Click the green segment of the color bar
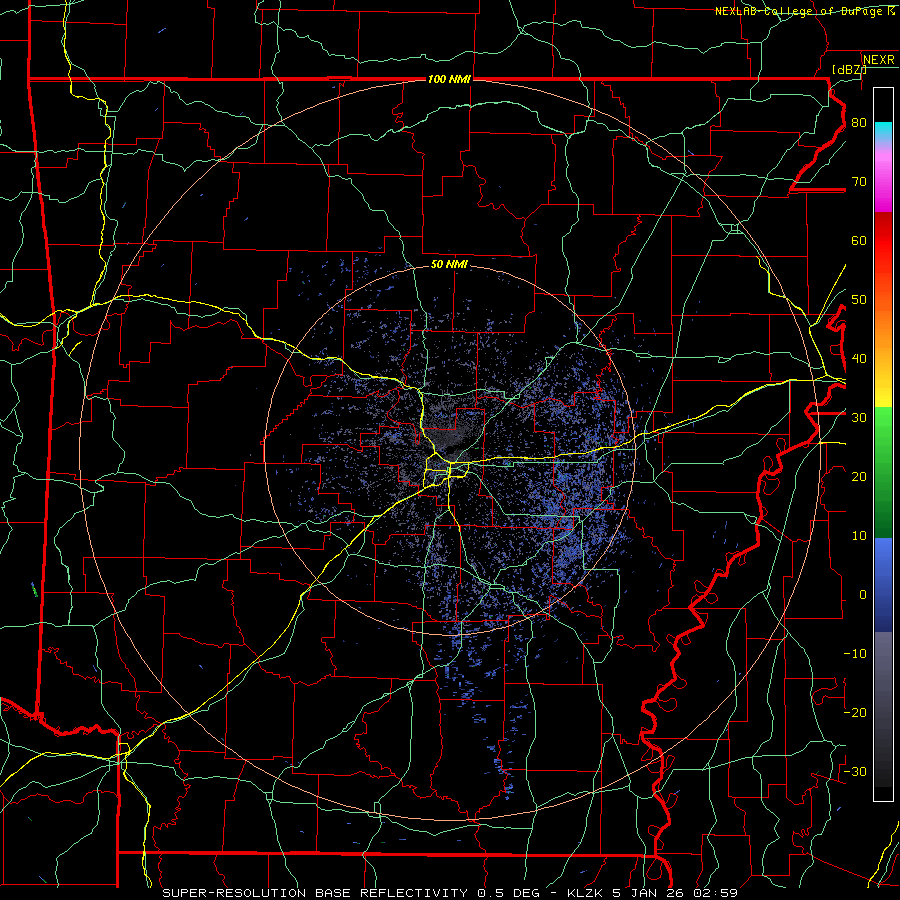The height and width of the screenshot is (900, 900). (x=883, y=472)
